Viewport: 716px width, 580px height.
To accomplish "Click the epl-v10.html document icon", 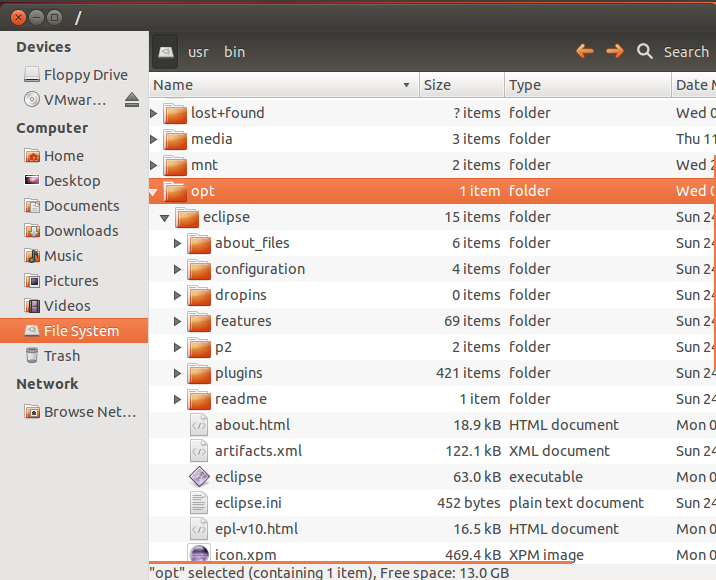I will click(x=199, y=529).
